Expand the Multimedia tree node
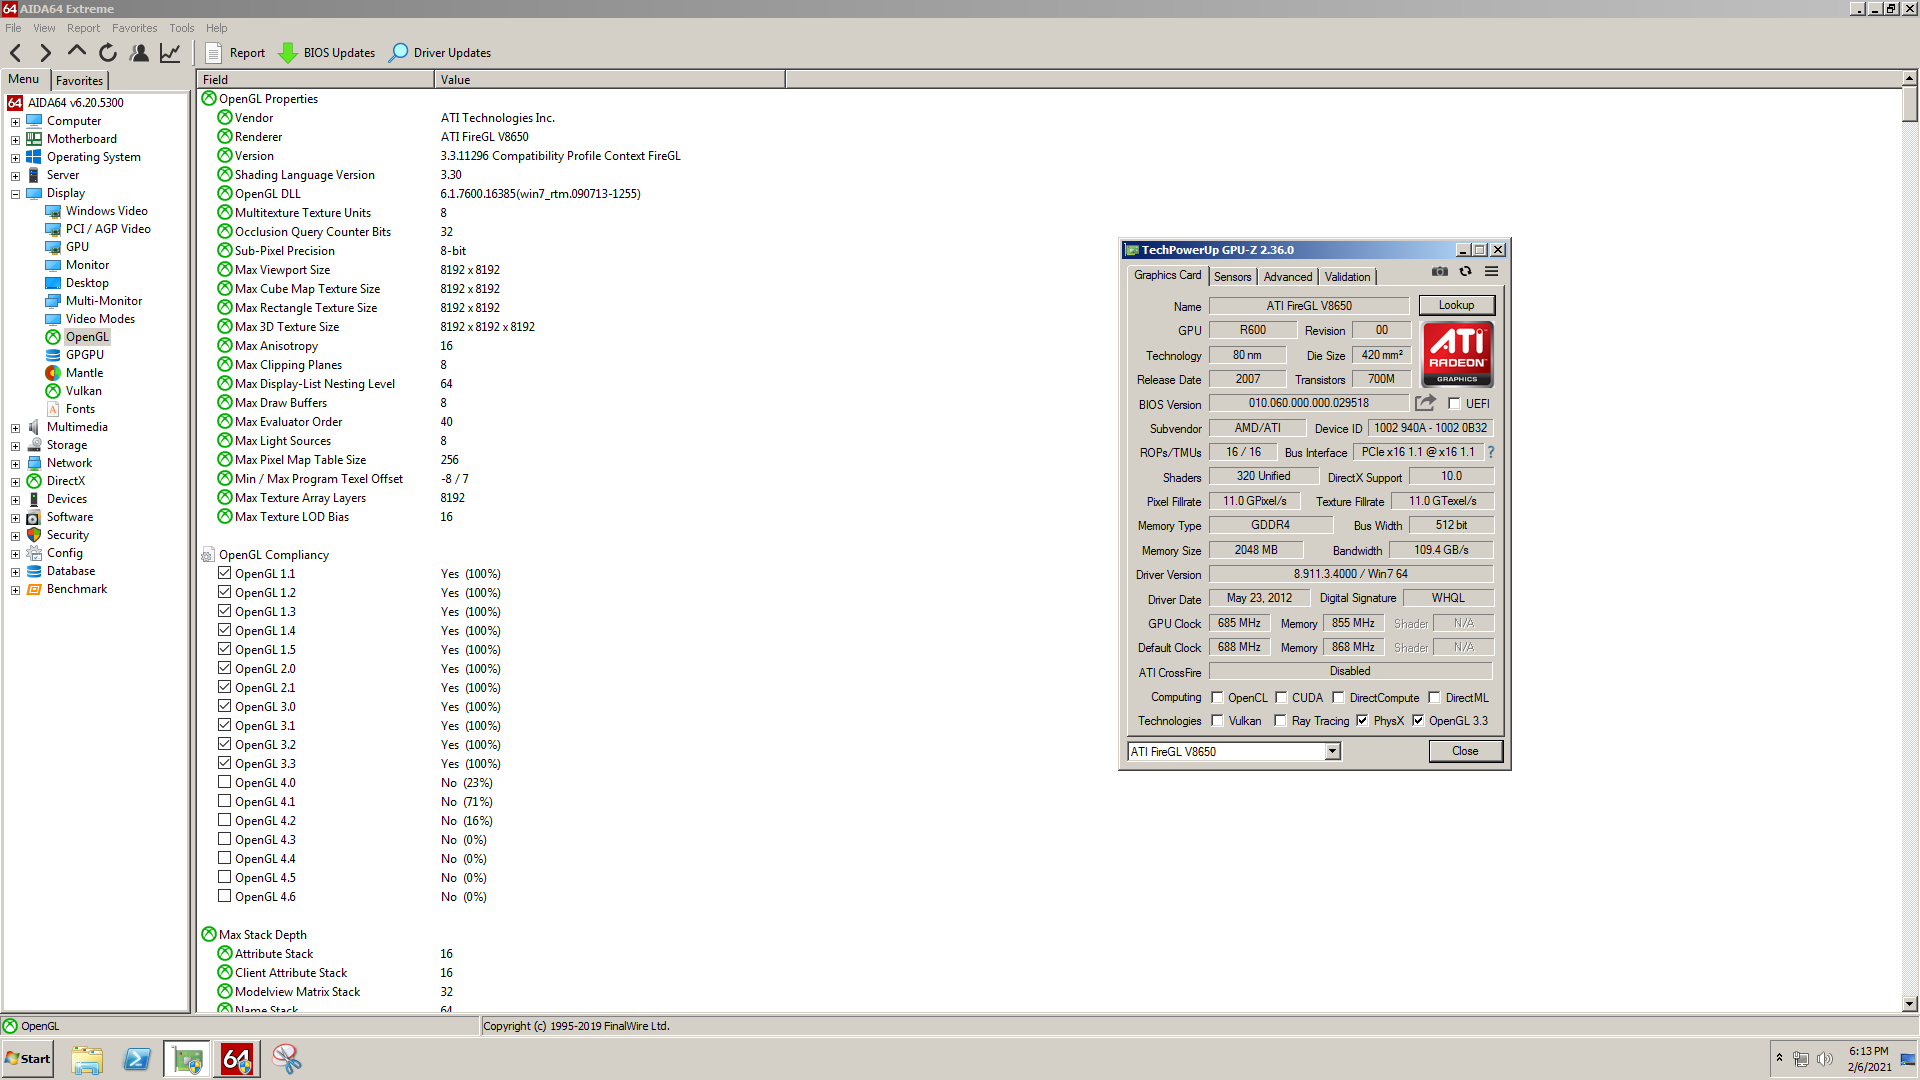This screenshot has height=1080, width=1920. [x=15, y=428]
